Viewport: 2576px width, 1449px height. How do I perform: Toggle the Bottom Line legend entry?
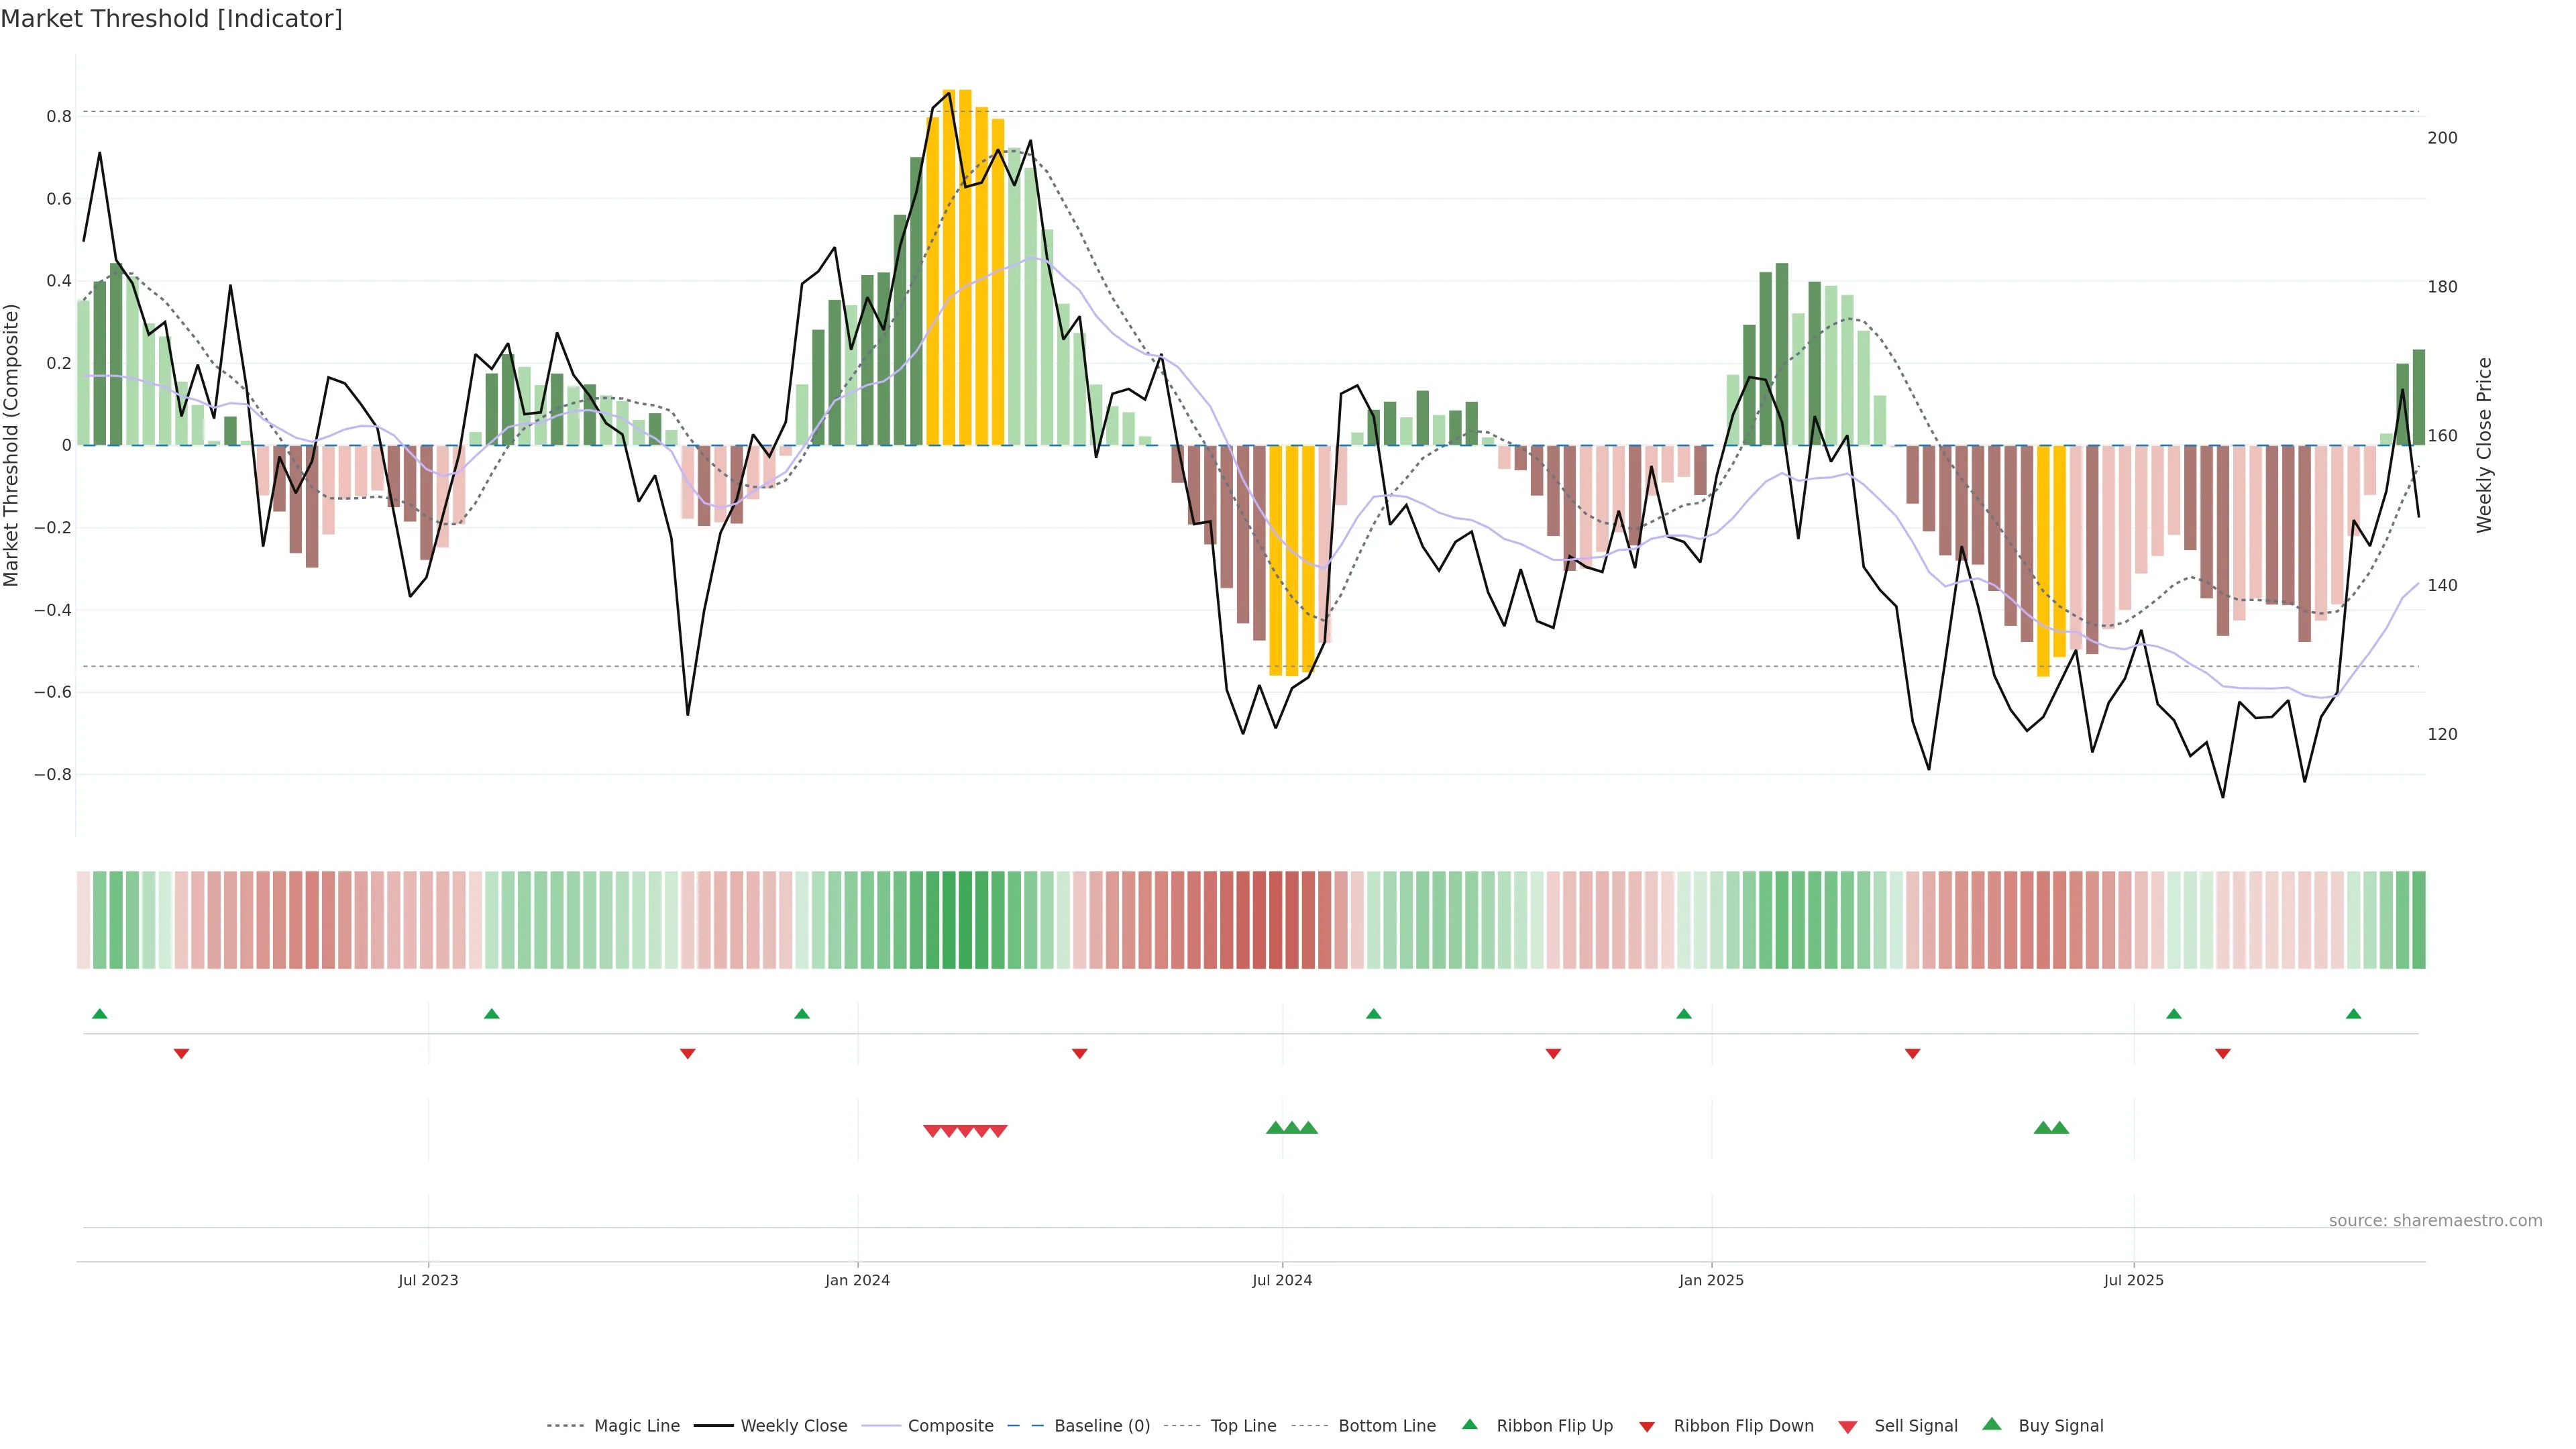point(1386,1426)
